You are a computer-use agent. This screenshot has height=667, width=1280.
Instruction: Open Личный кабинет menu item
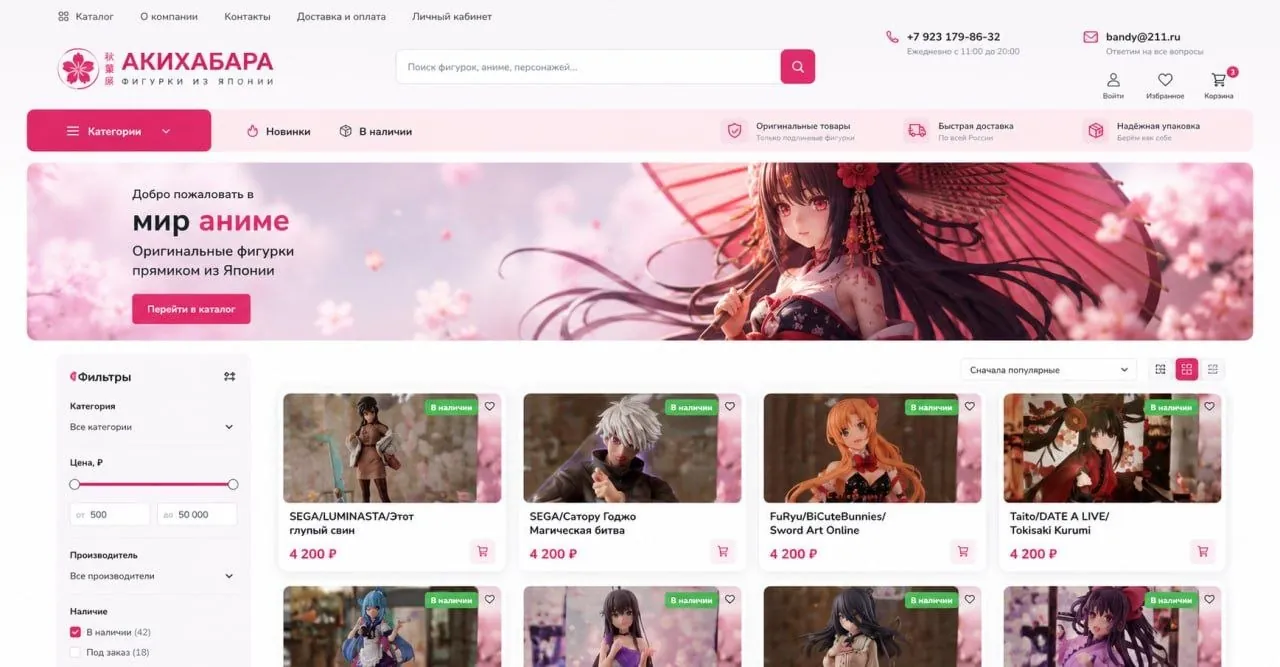[x=452, y=17]
